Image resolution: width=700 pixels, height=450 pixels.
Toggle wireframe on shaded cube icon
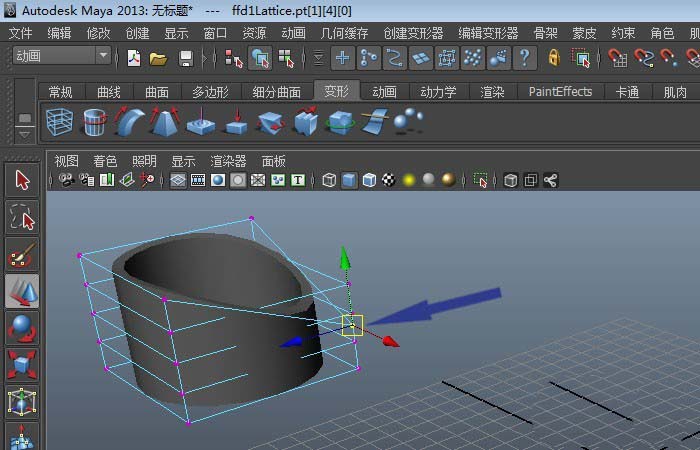point(369,180)
